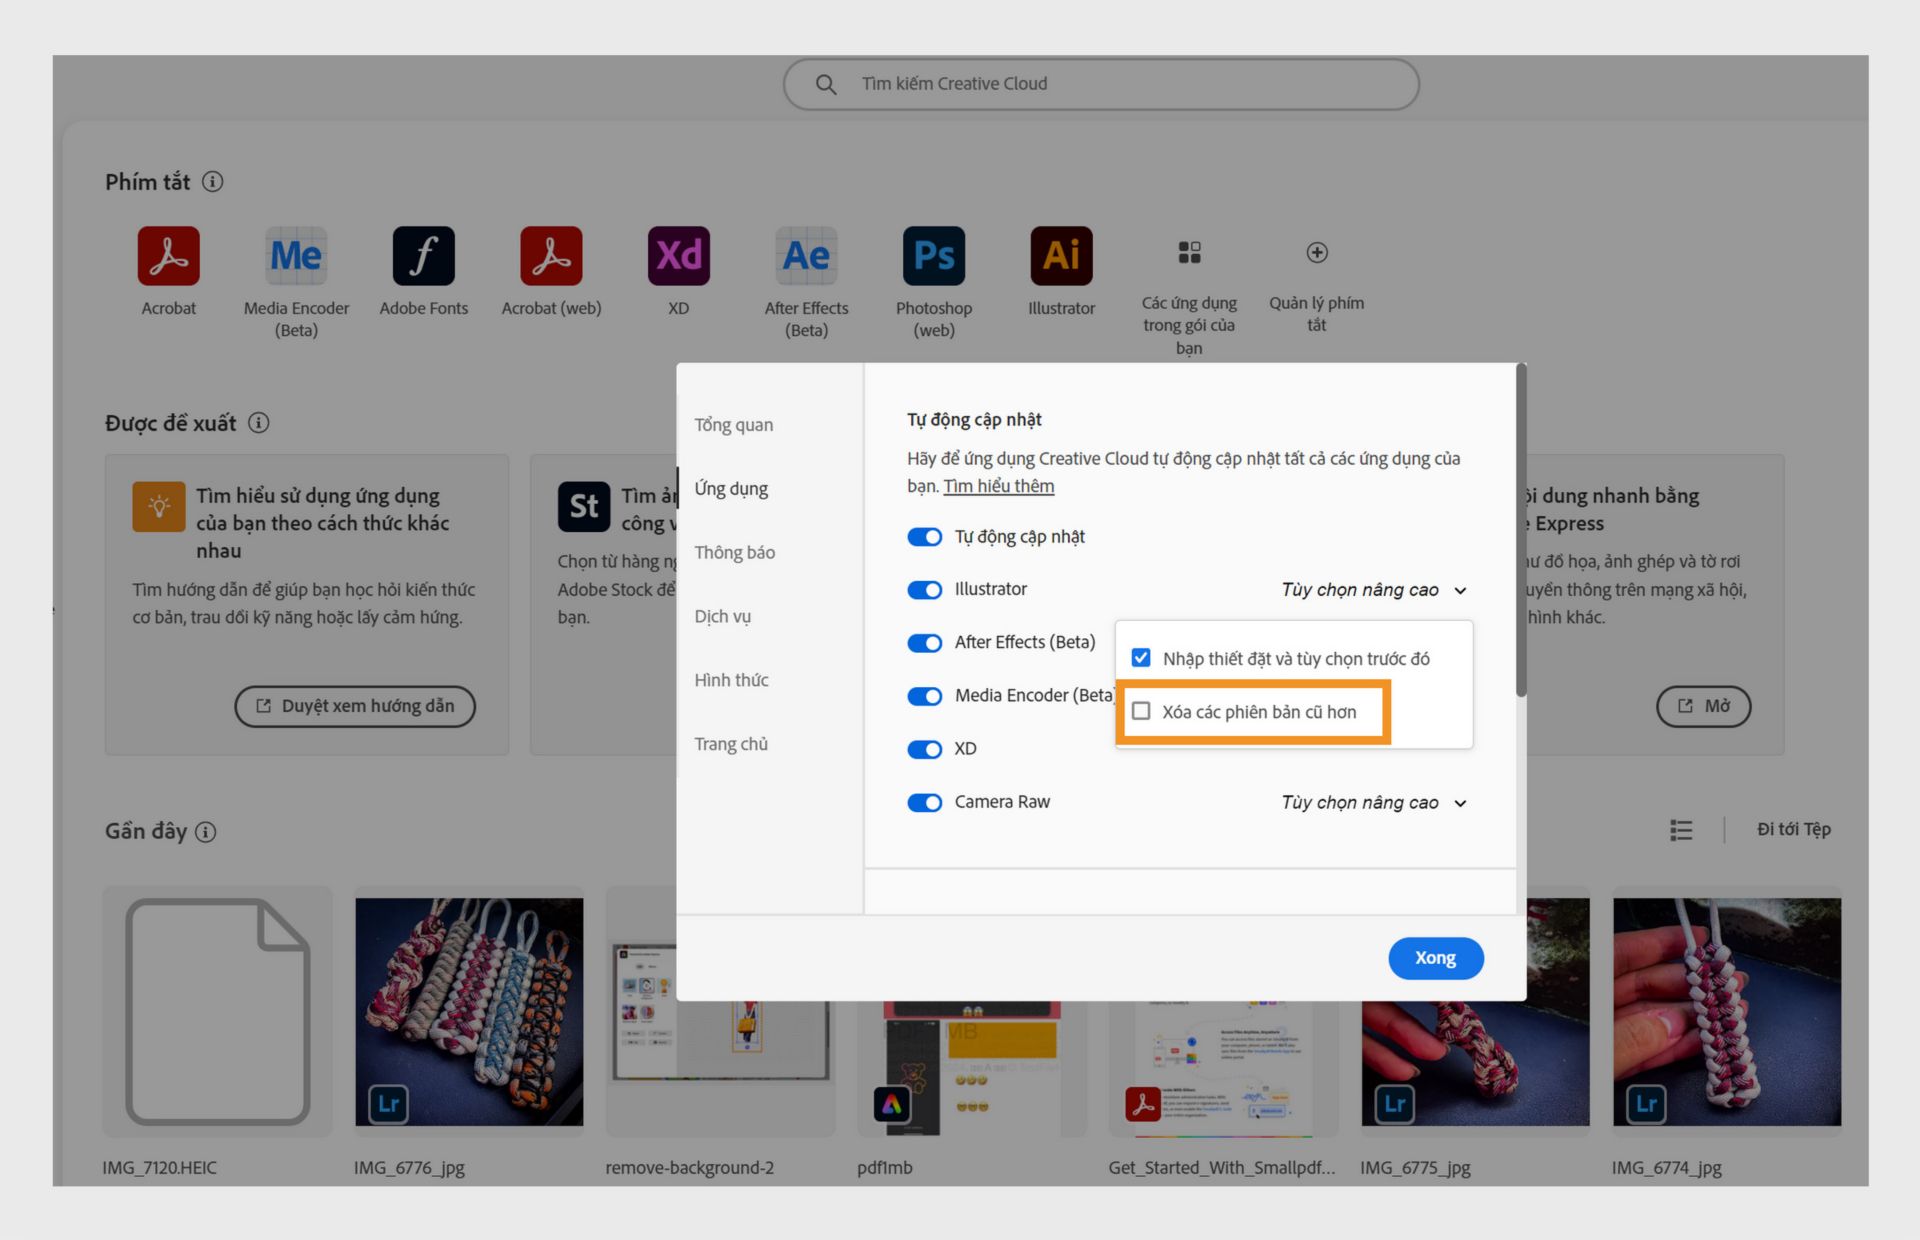
Task: Select the Thông báo settings tab
Action: [x=734, y=552]
